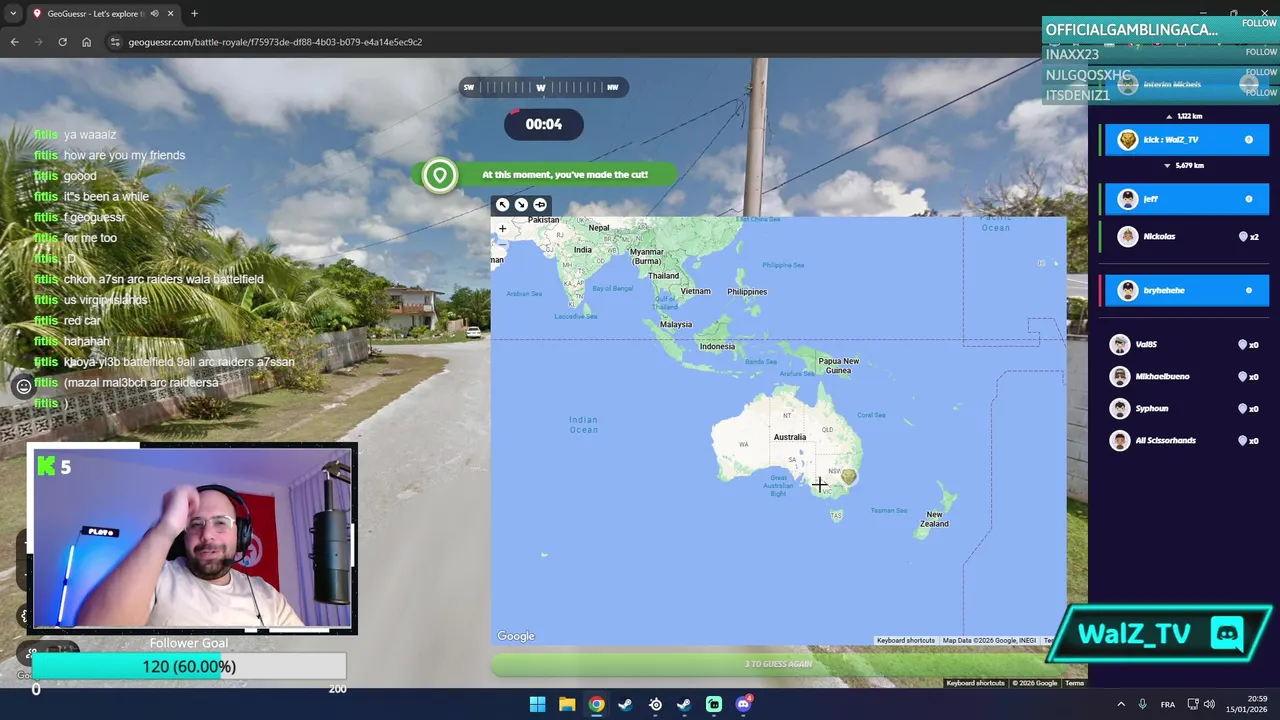
Task: Click the 3 TO GUESS AGAIN button
Action: click(x=778, y=664)
